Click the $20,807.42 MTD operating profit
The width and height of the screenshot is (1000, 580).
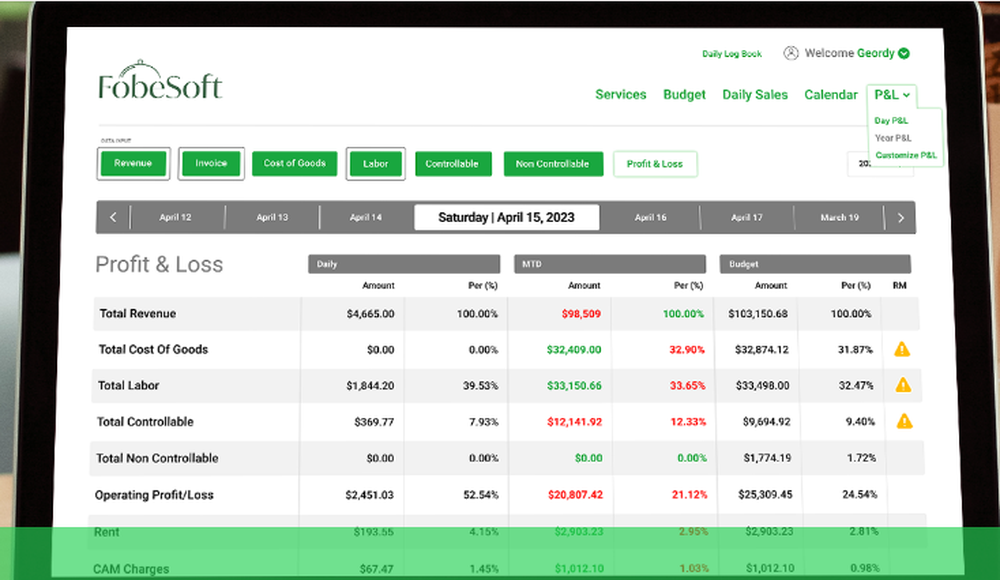click(575, 494)
